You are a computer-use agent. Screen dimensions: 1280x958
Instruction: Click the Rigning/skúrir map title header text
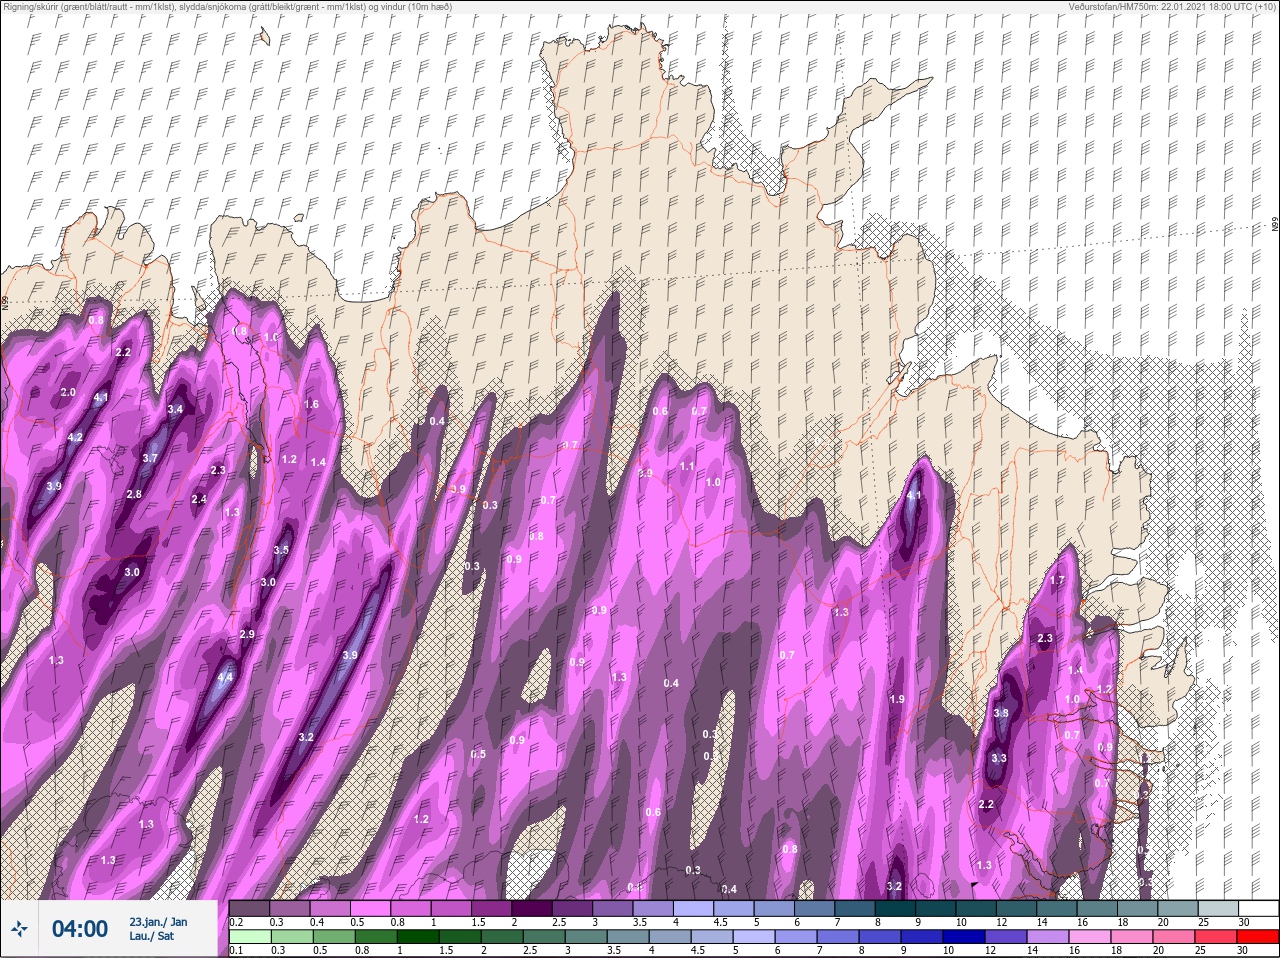point(226,7)
